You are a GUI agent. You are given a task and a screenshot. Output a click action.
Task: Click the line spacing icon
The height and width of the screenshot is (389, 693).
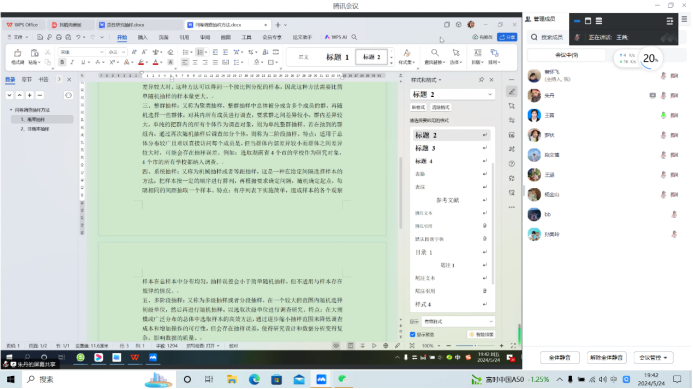pos(237,63)
